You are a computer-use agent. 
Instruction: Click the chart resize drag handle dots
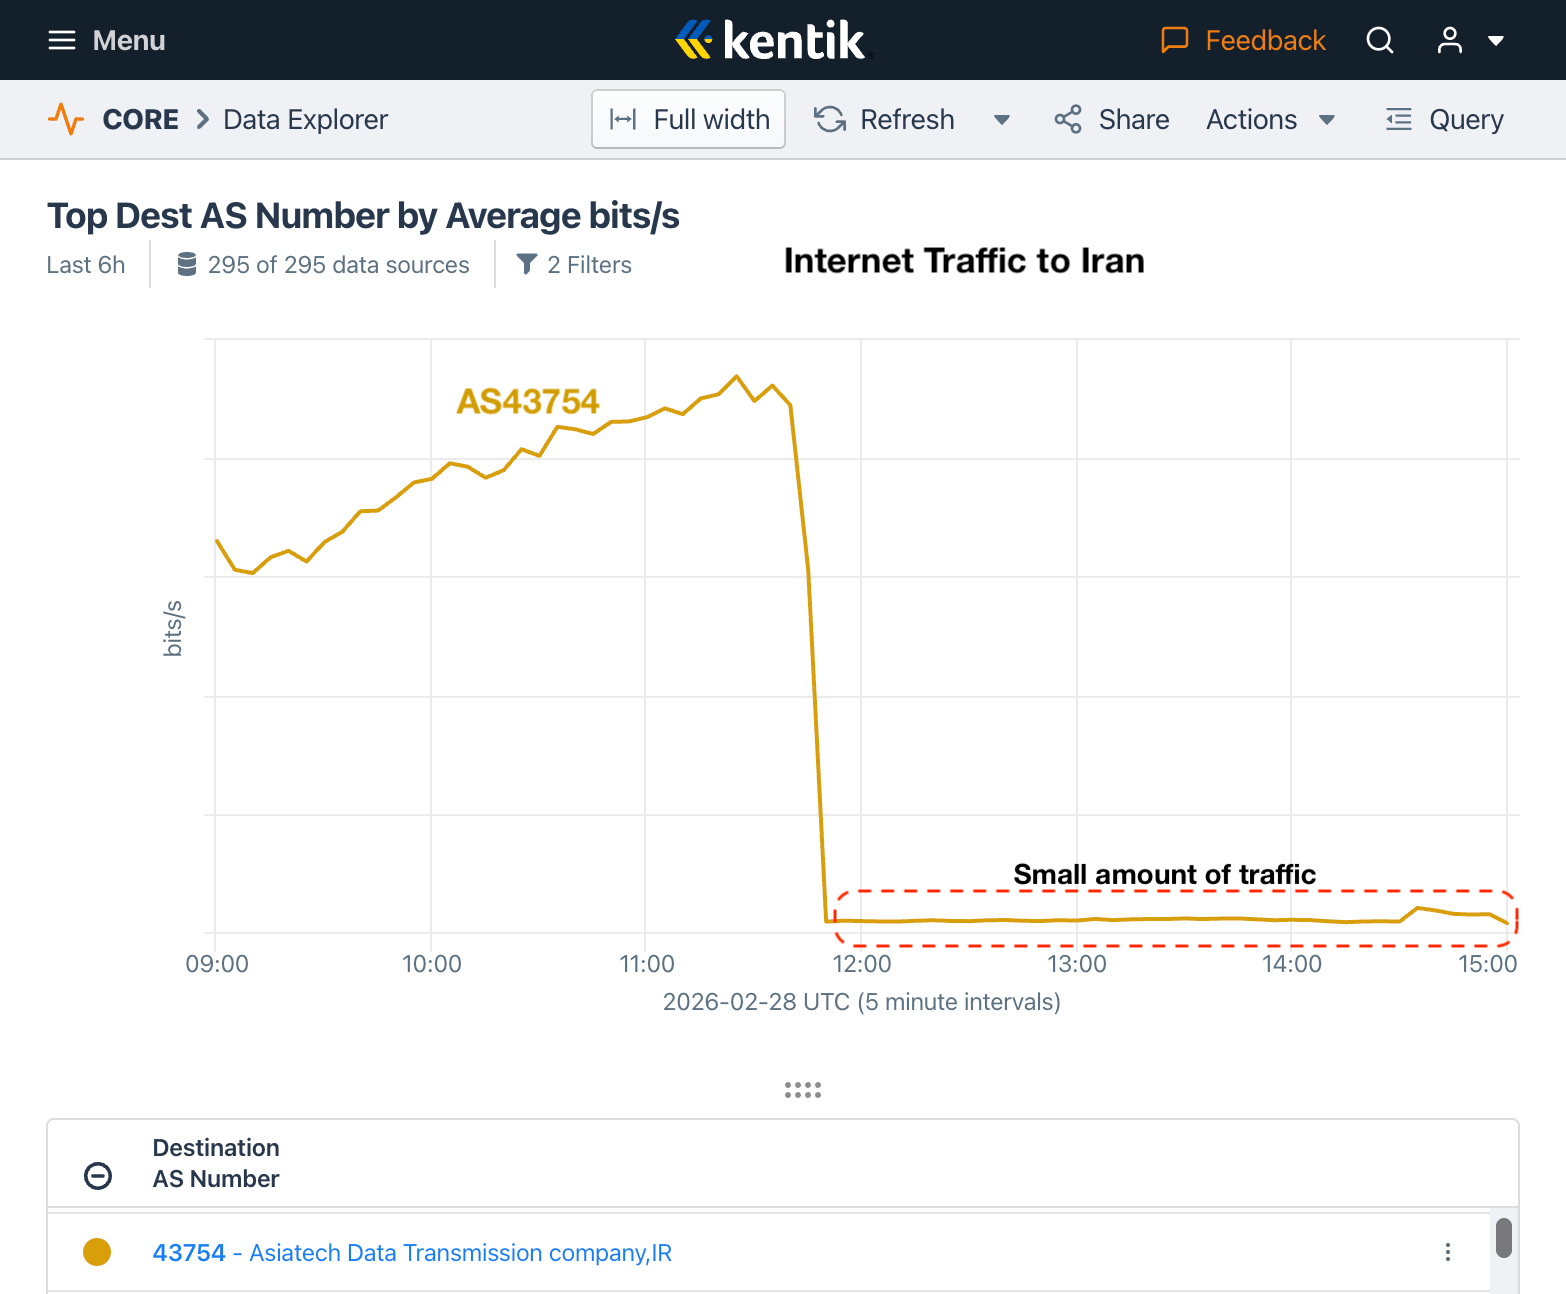tap(802, 1090)
